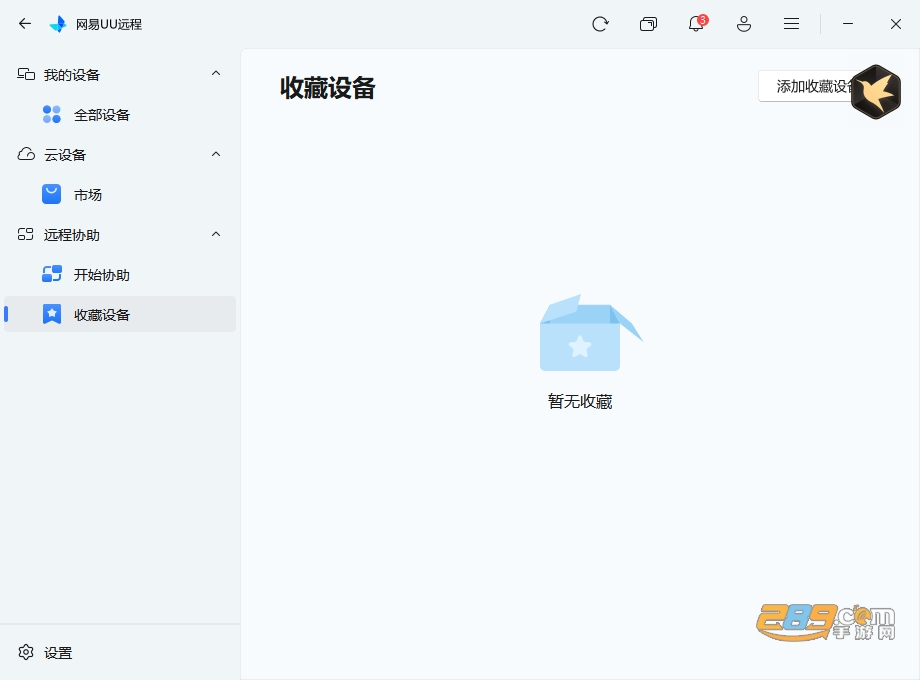This screenshot has height=680, width=920.
Task: Click the 全部设备 four-dot icon
Action: point(52,114)
